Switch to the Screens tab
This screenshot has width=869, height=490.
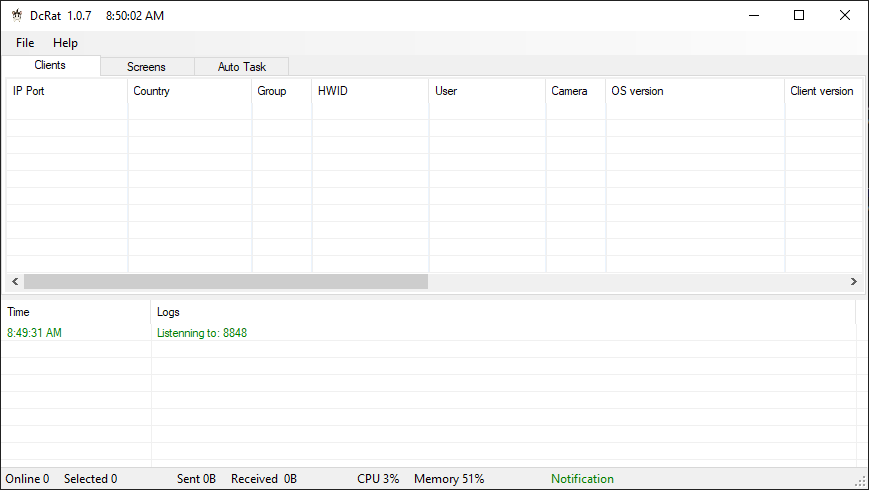[146, 67]
